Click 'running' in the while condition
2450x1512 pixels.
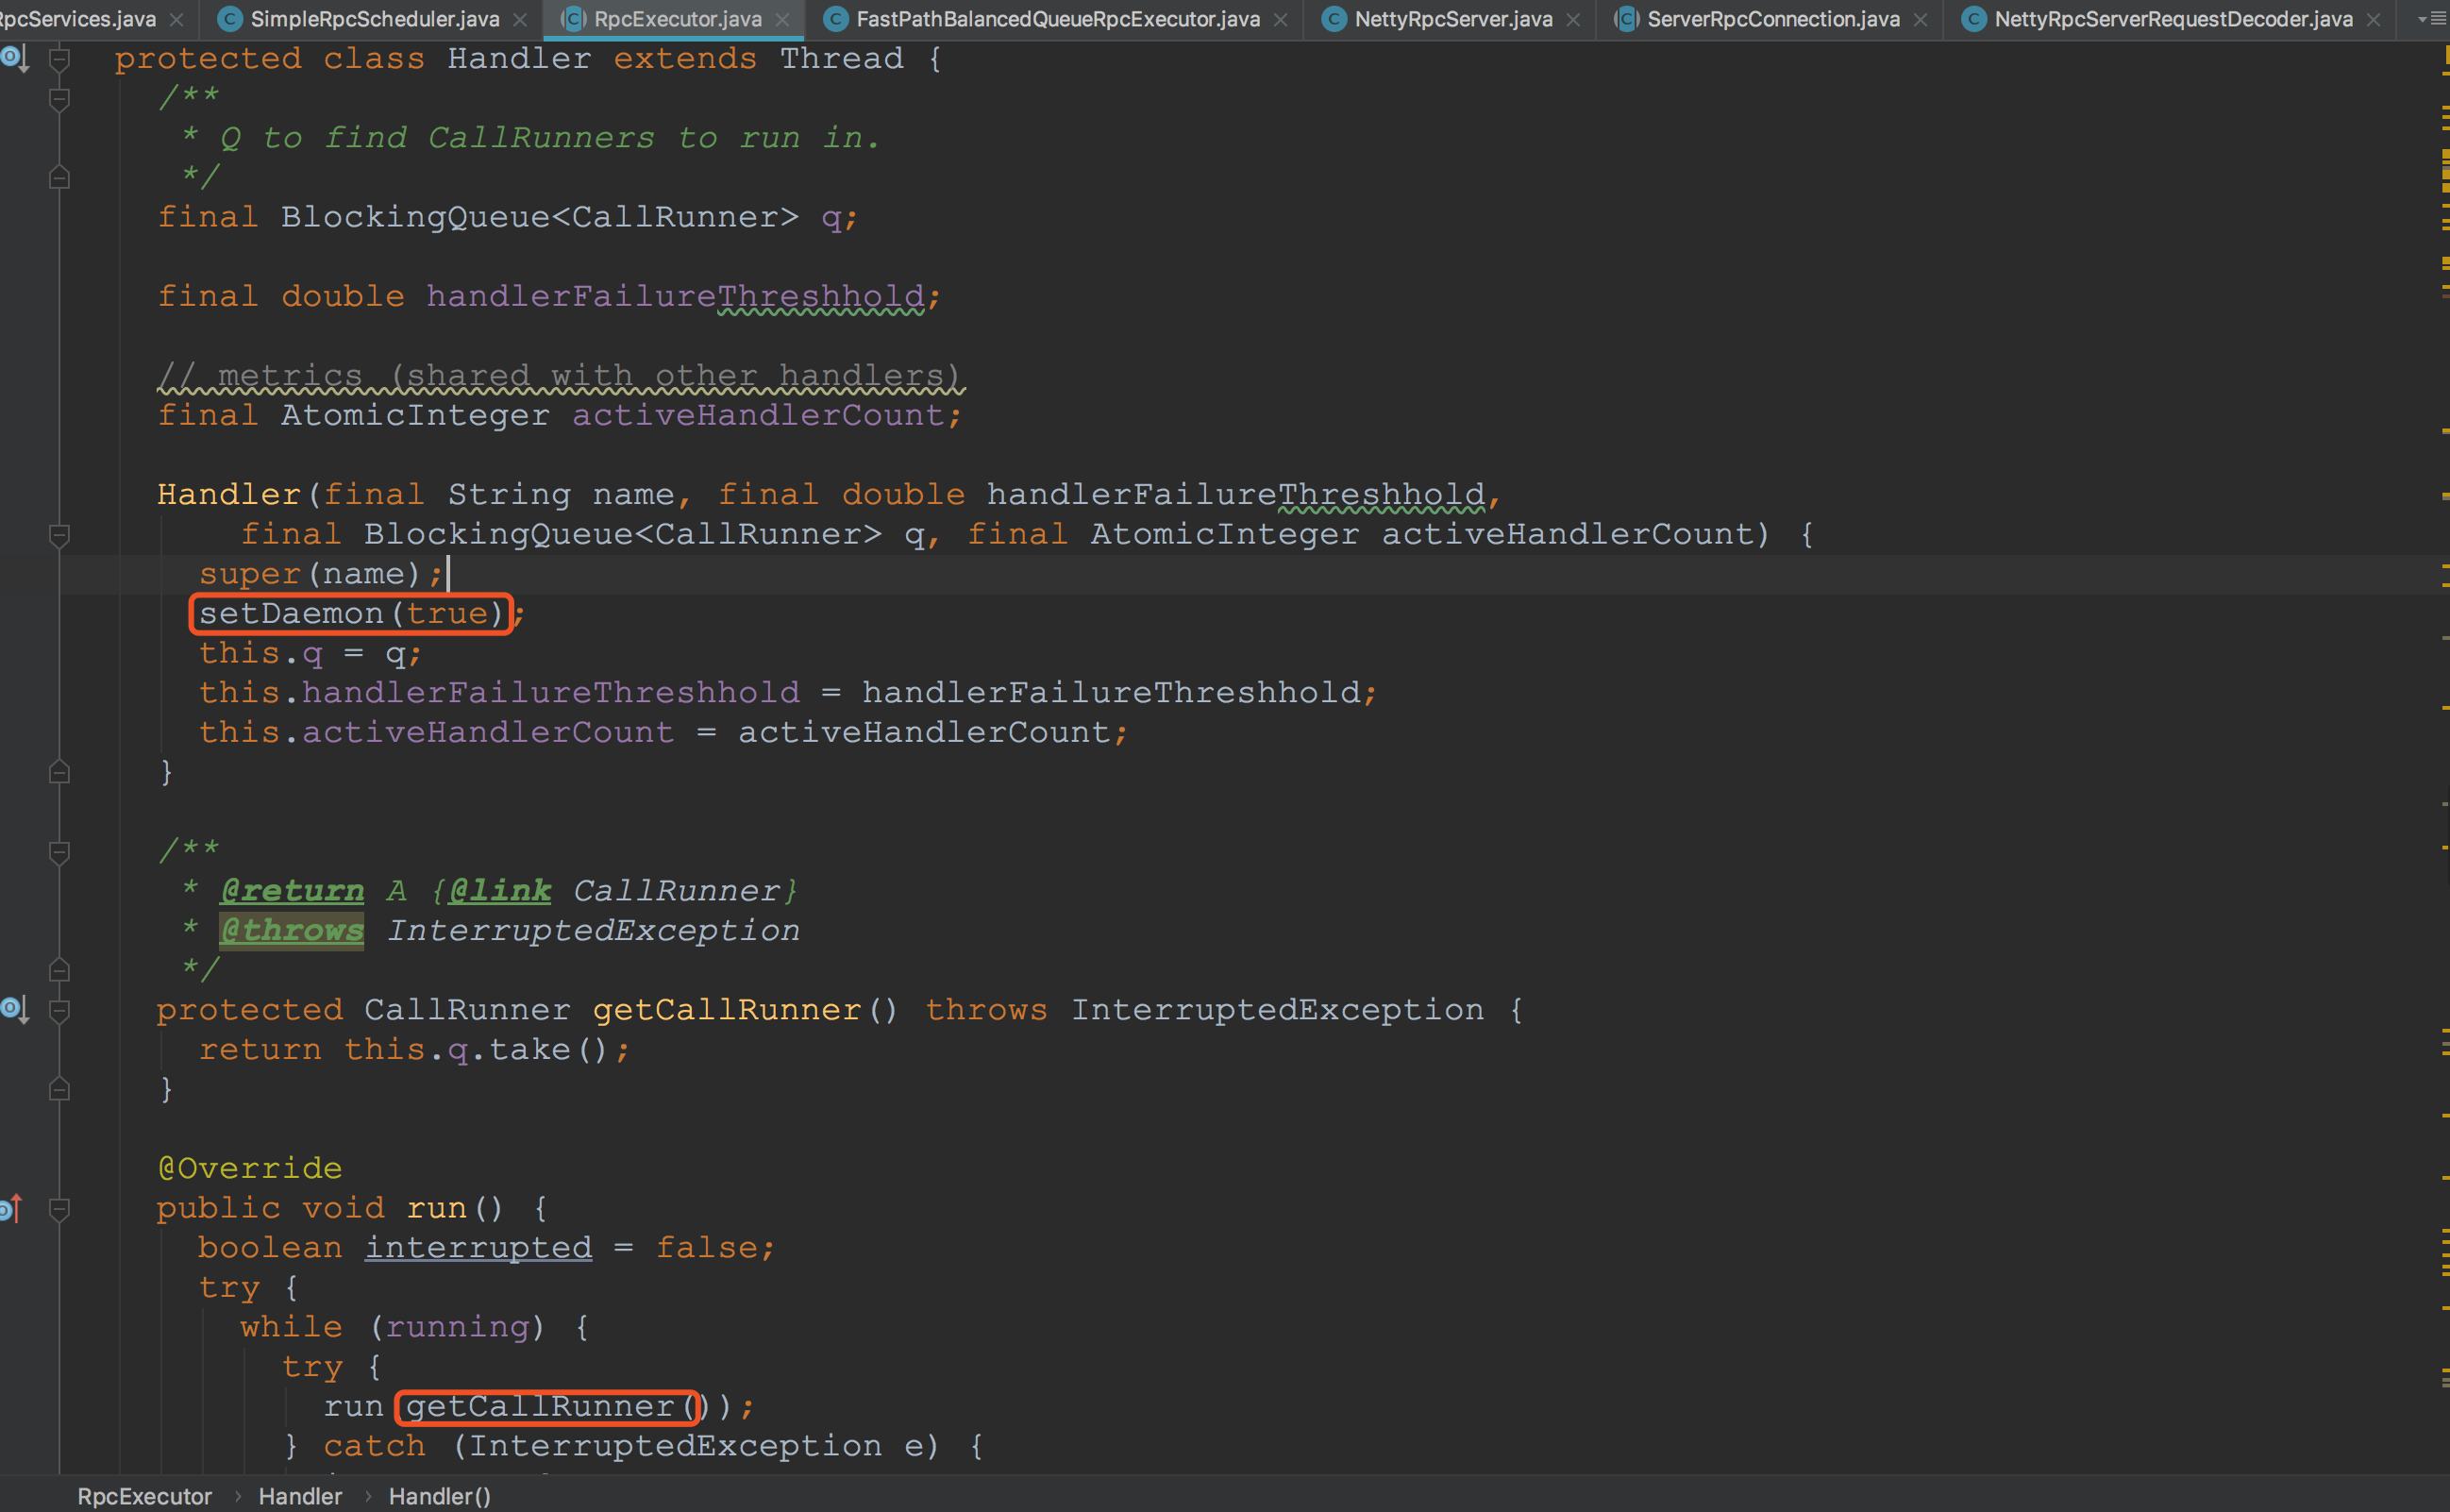[457, 1327]
